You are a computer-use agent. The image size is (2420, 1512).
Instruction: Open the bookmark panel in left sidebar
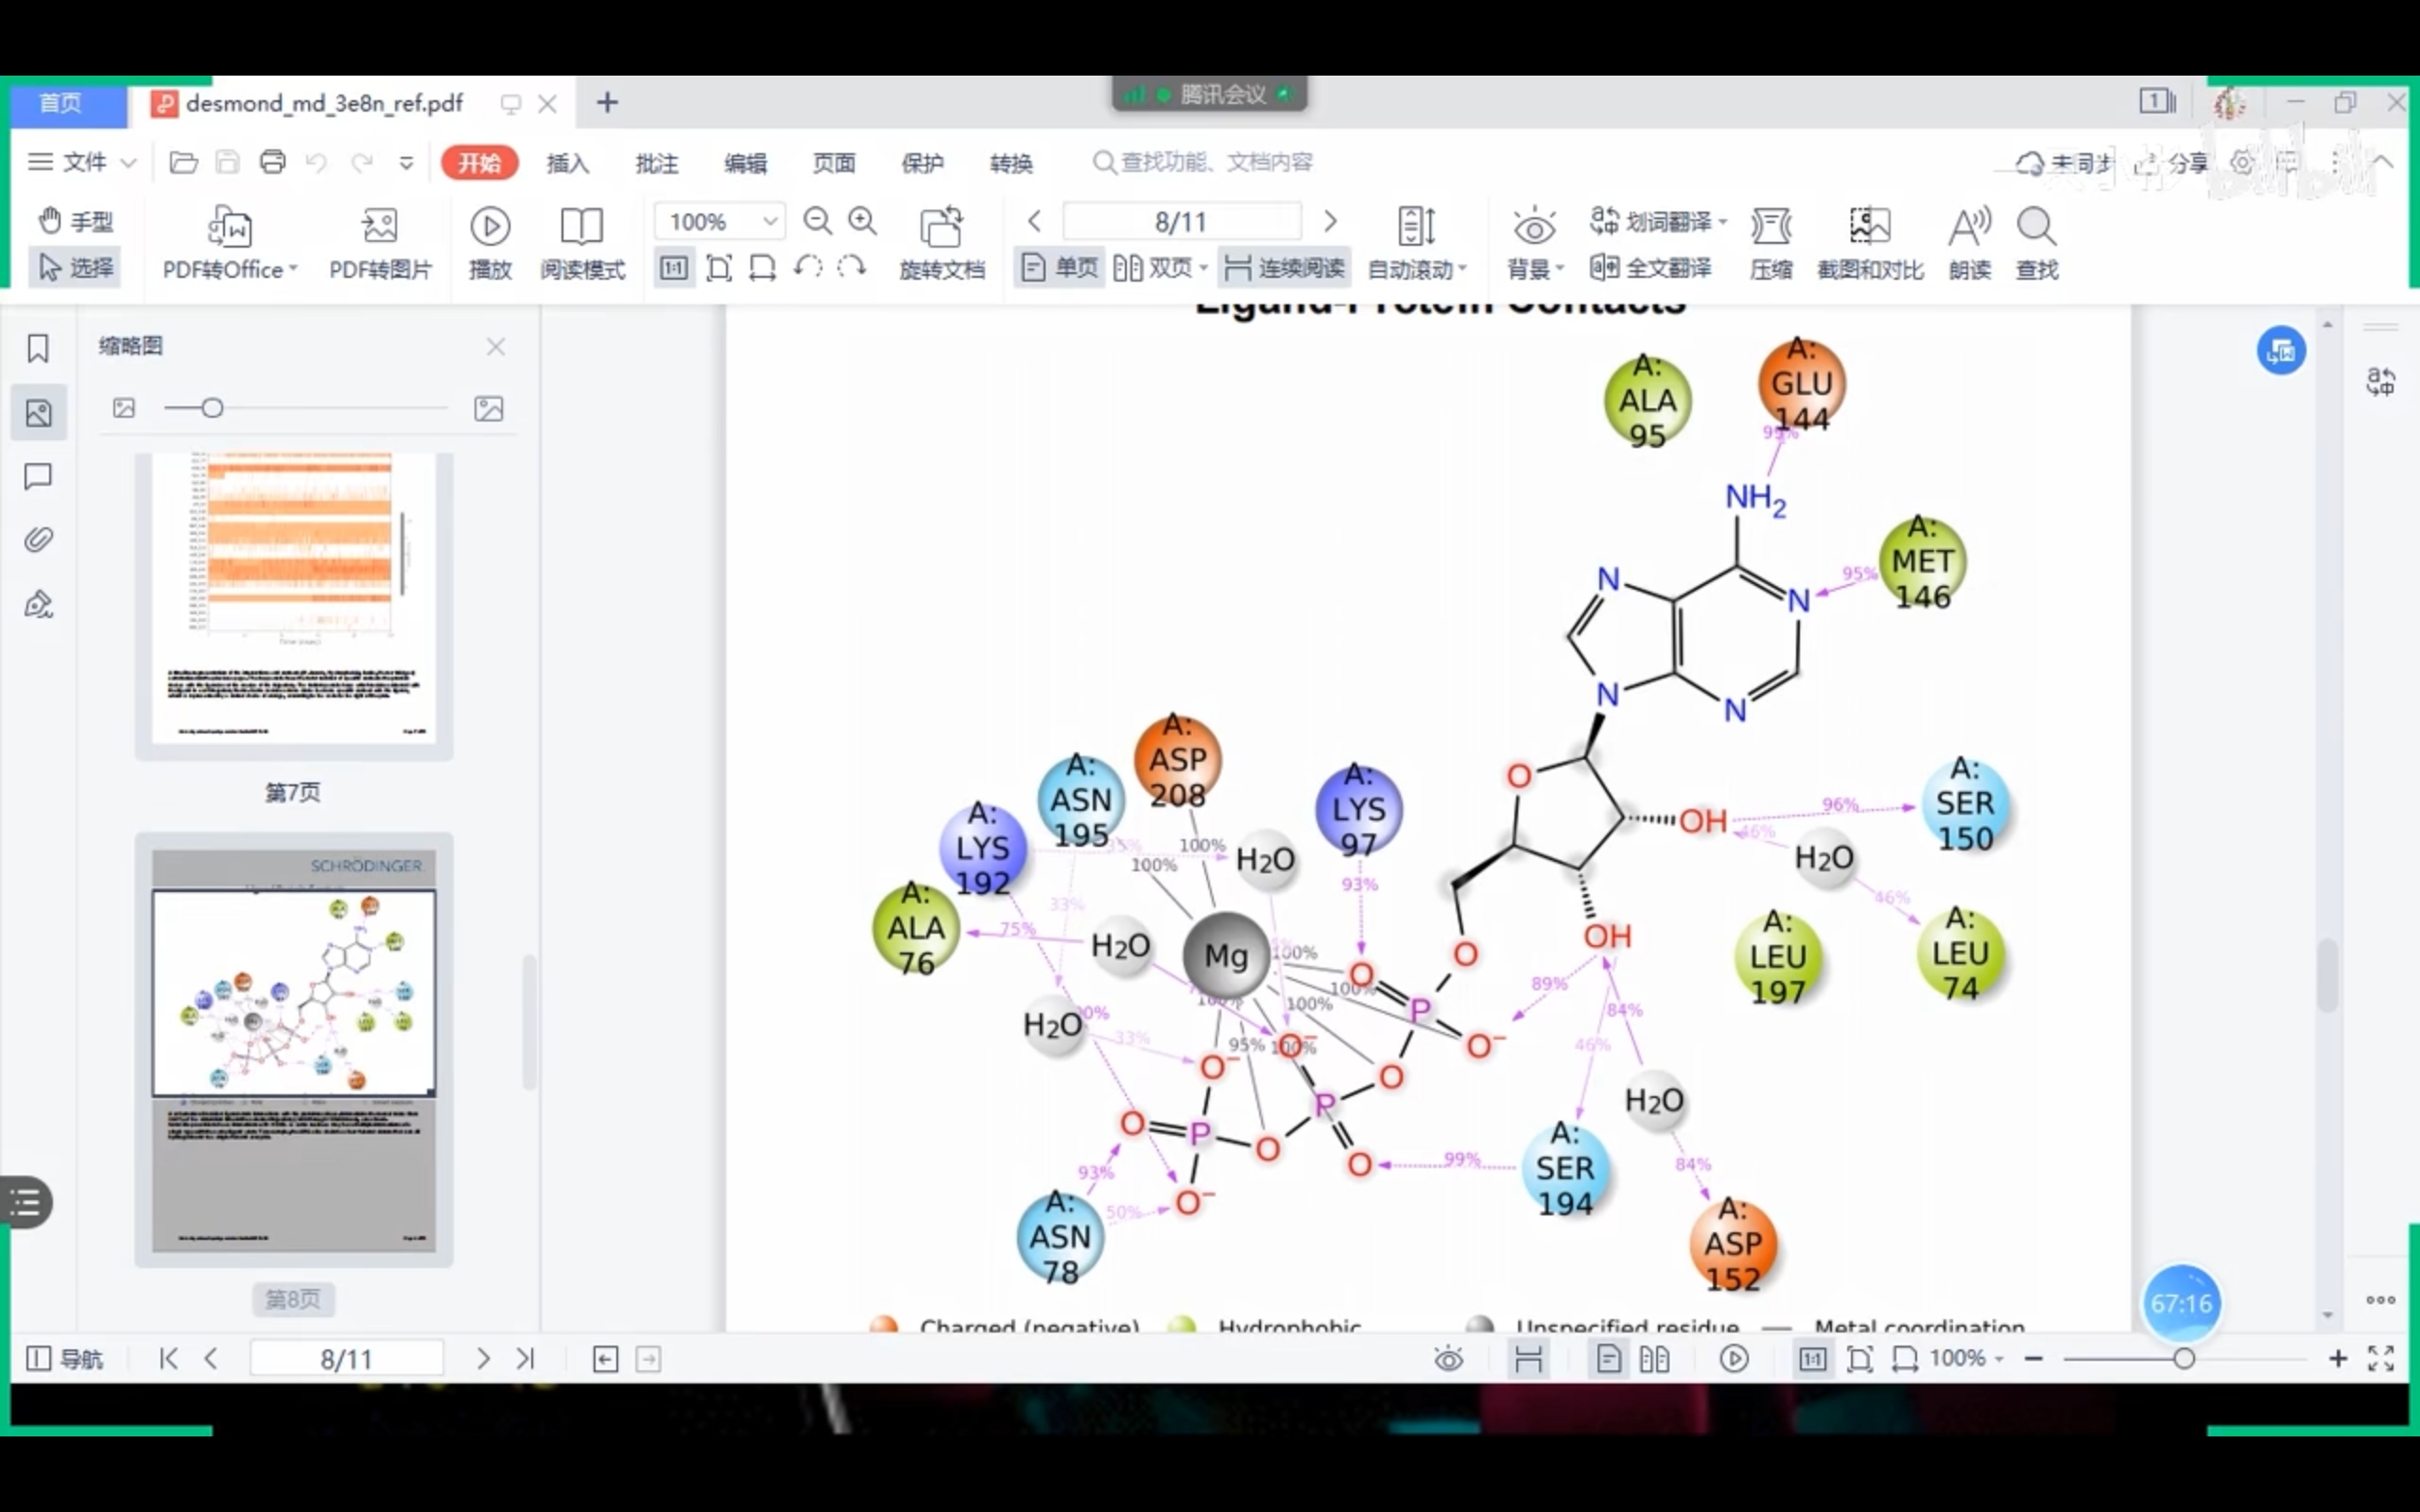click(x=38, y=348)
